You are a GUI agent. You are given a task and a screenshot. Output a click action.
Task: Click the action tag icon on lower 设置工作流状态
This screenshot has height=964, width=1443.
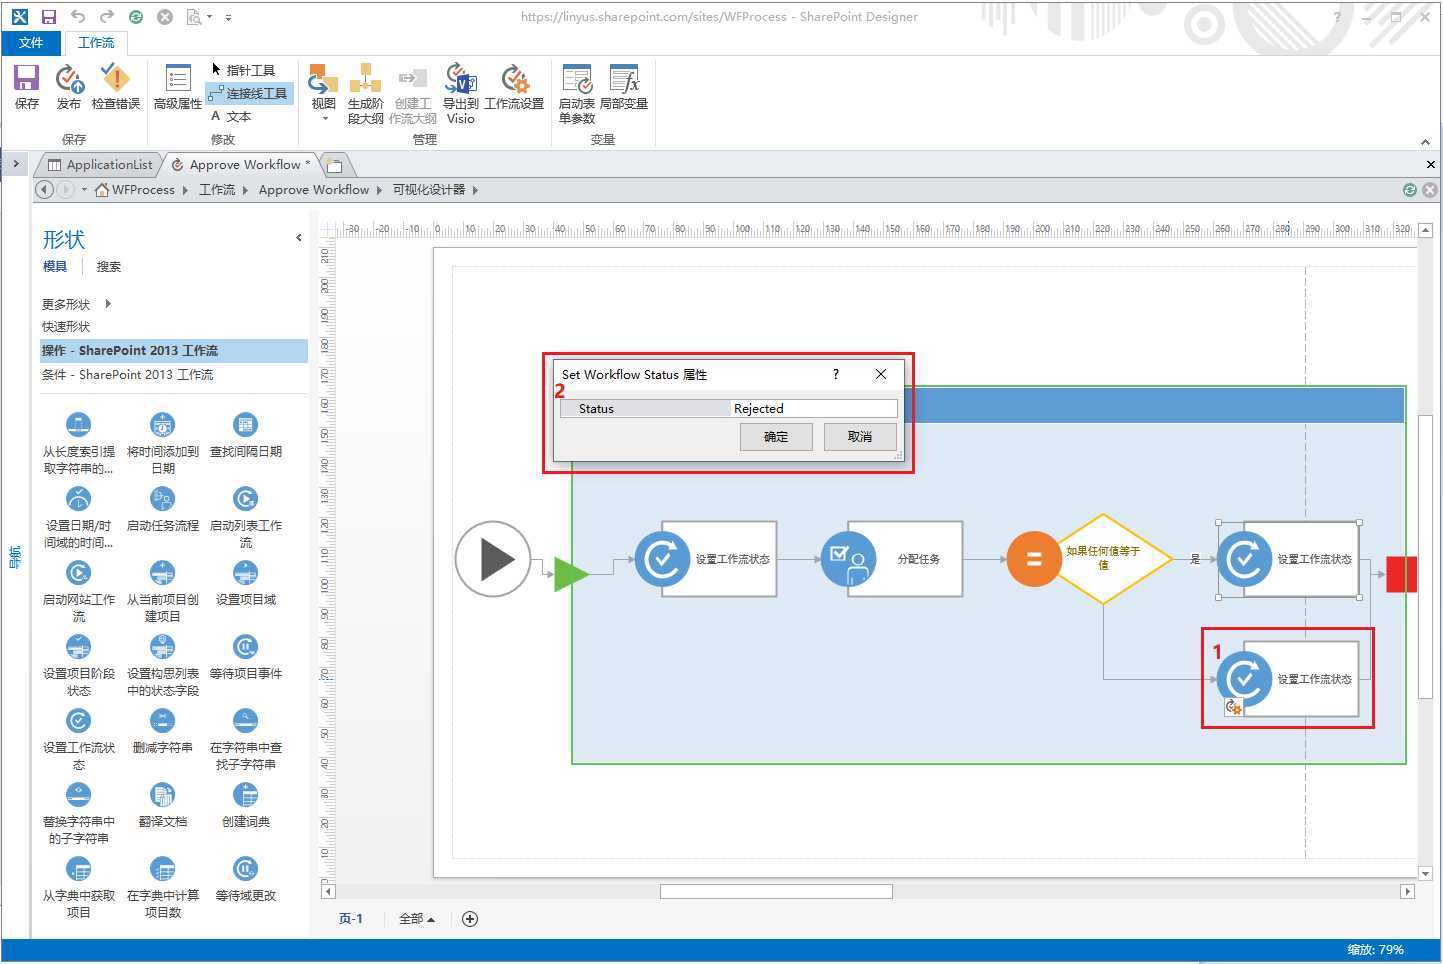coord(1233,707)
